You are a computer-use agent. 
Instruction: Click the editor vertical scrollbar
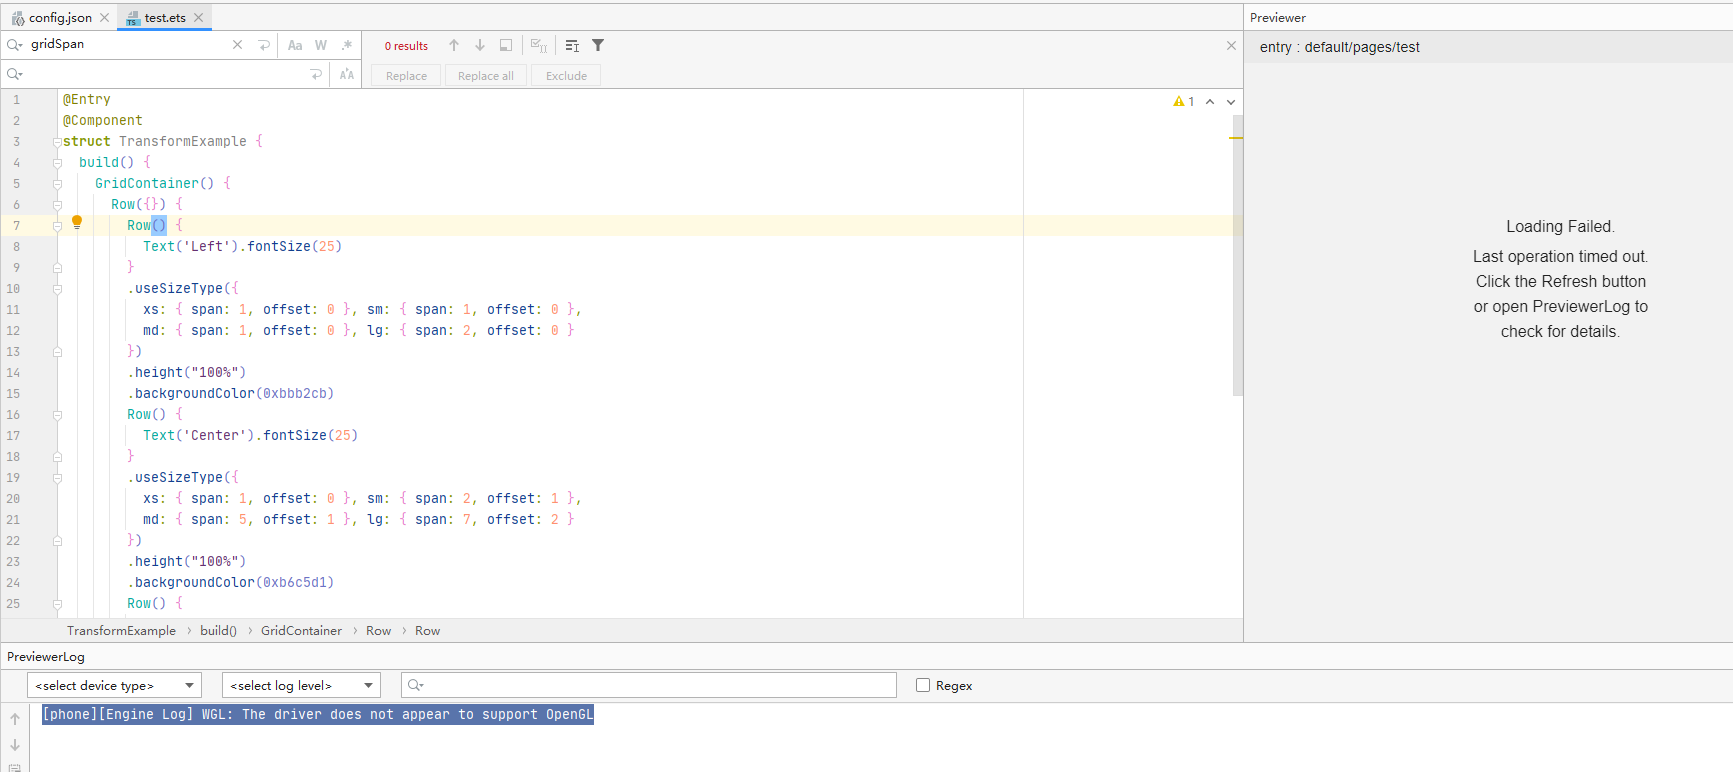pyautogui.click(x=1237, y=255)
